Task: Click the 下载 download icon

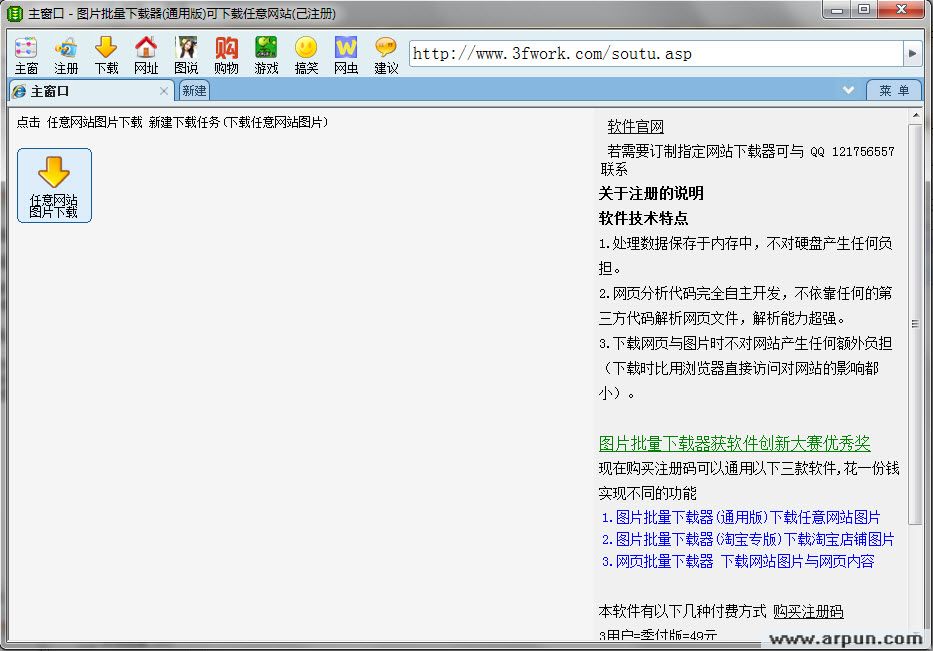Action: (x=106, y=52)
